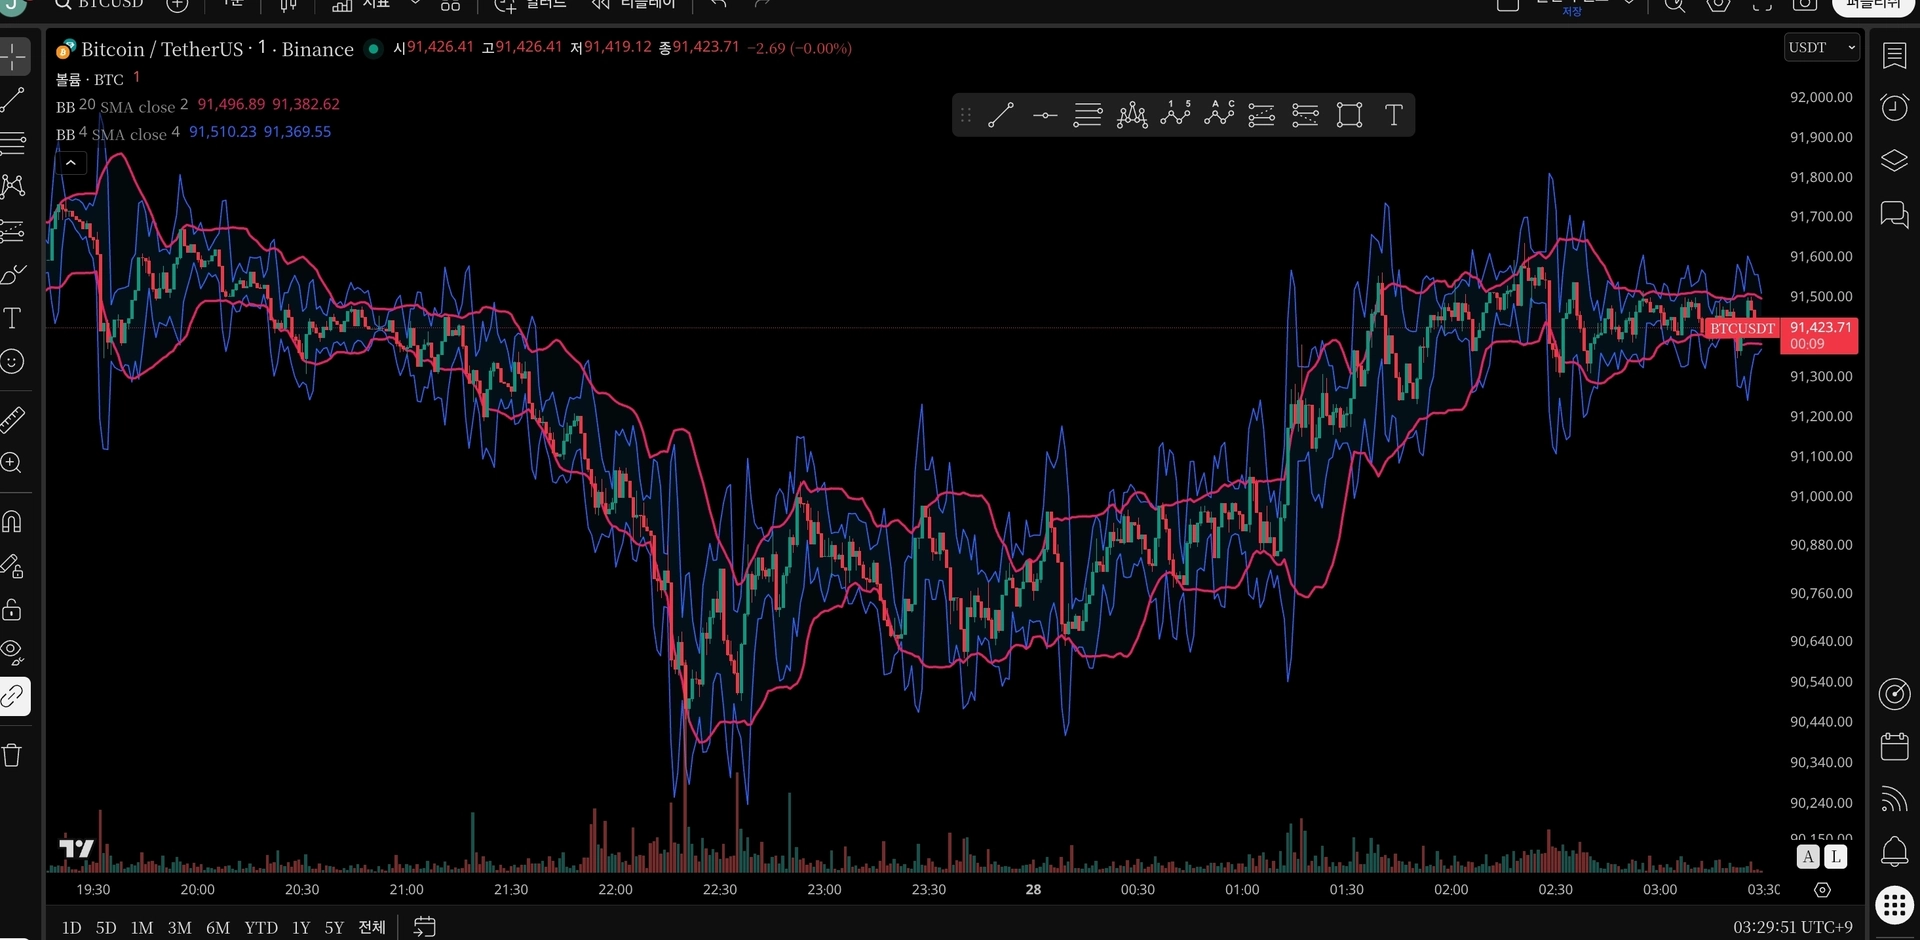Toggle log scale L button
This screenshot has width=1920, height=940.
point(1835,857)
